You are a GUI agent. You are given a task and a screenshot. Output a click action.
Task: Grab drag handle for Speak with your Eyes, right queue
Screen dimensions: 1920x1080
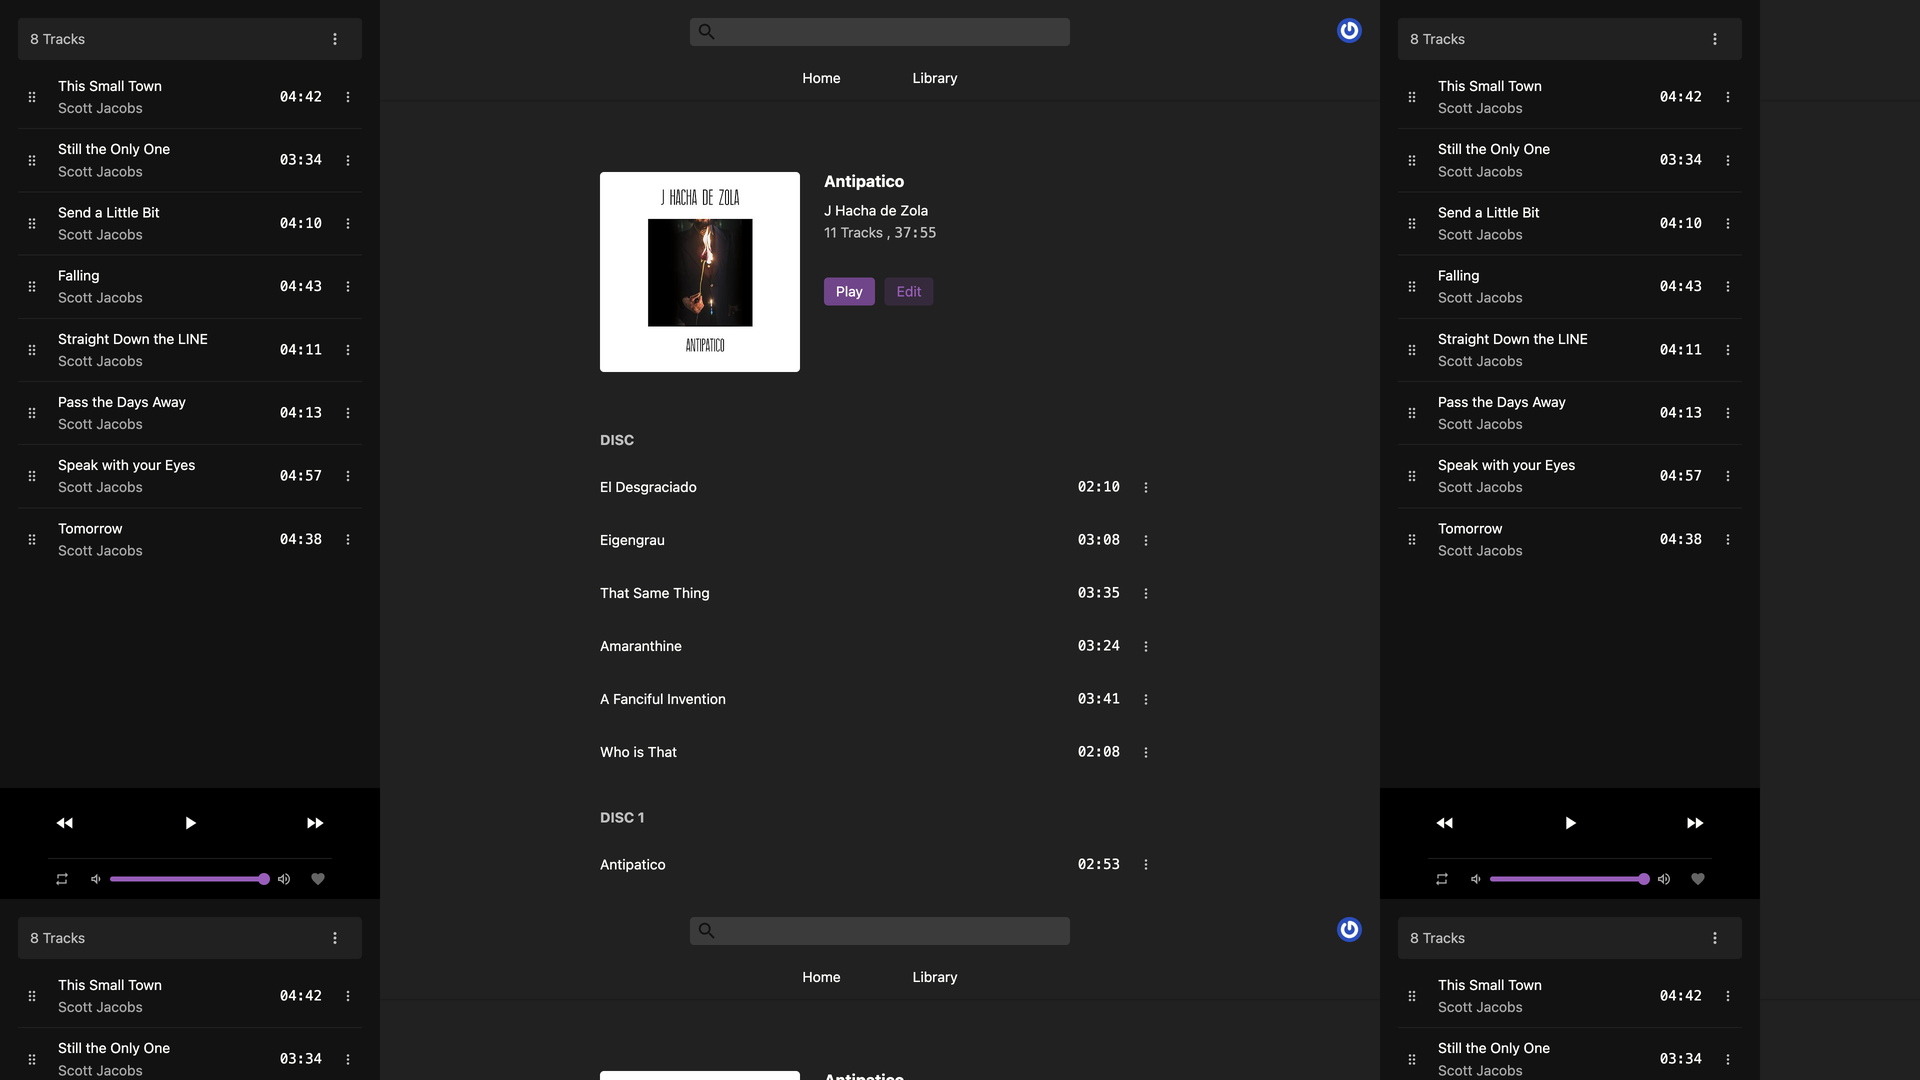(1412, 476)
